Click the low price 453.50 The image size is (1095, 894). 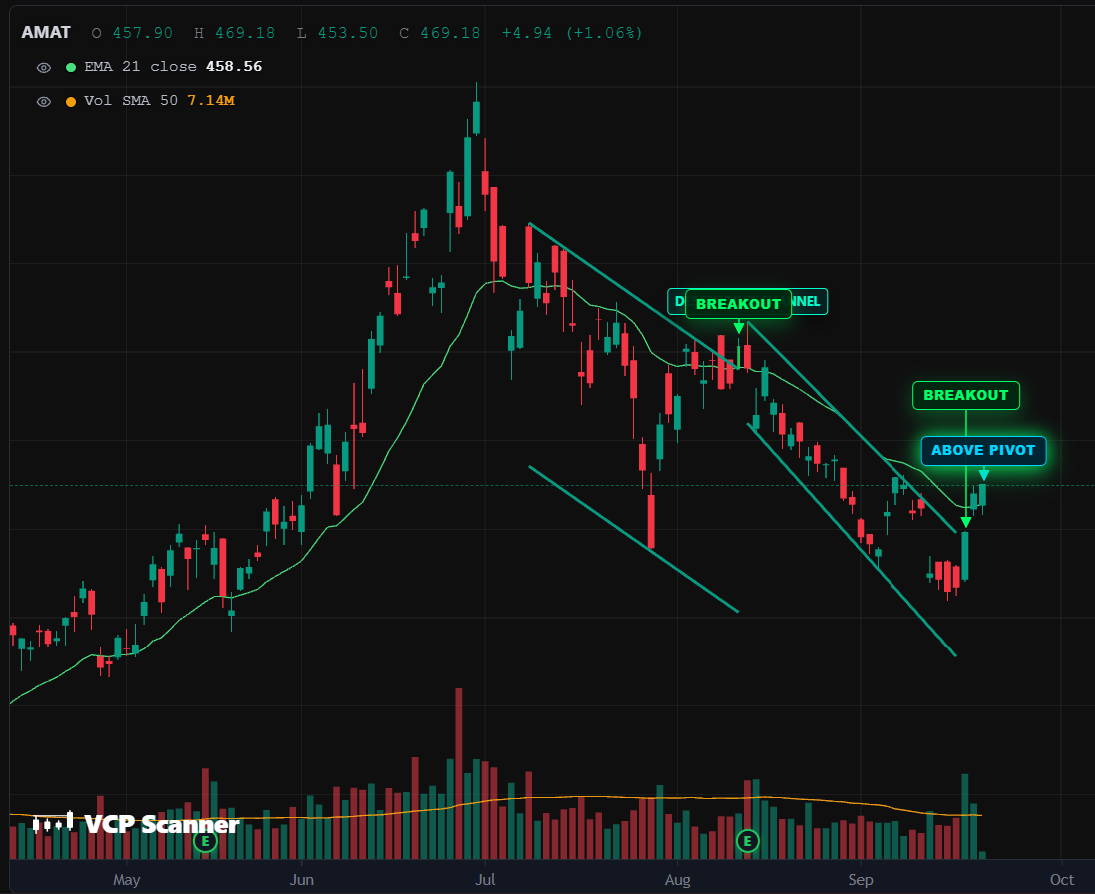click(x=348, y=34)
